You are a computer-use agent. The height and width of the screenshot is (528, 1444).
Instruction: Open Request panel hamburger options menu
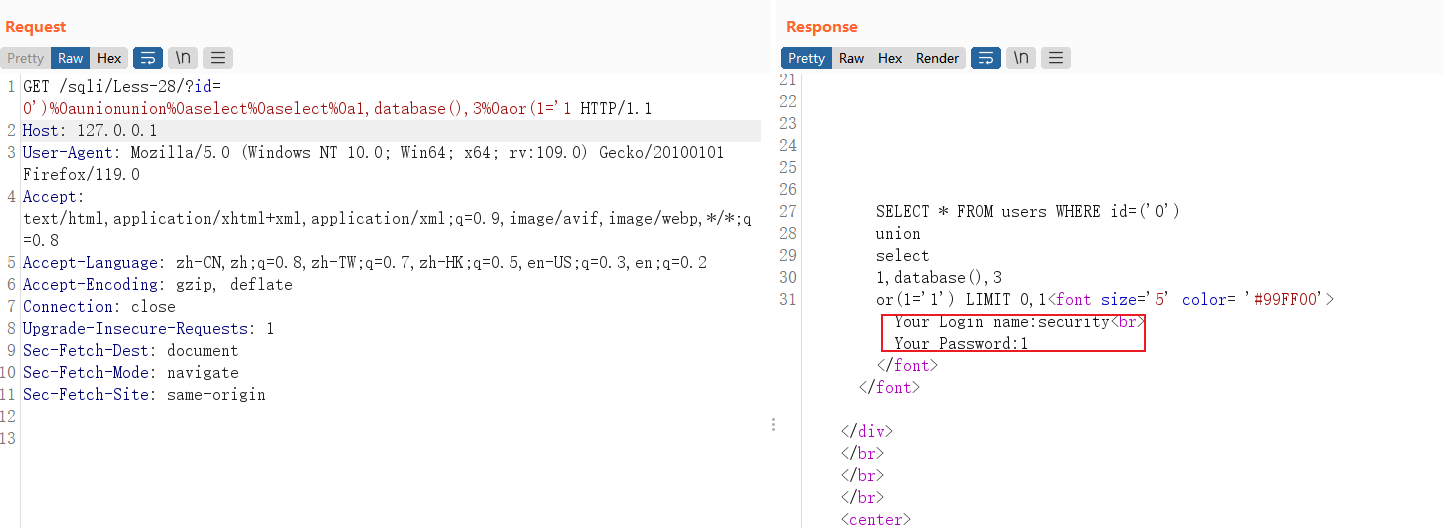pos(218,58)
